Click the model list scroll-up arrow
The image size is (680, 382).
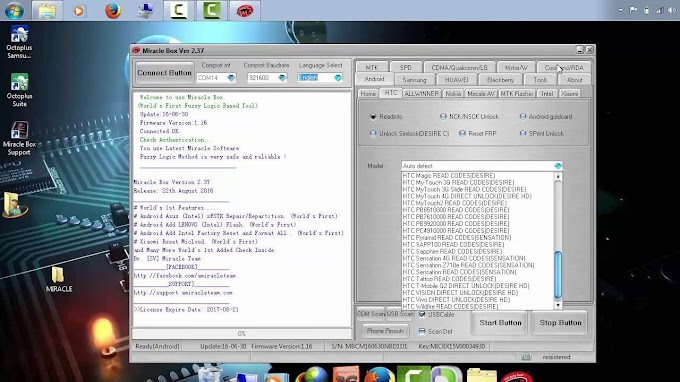coord(558,177)
